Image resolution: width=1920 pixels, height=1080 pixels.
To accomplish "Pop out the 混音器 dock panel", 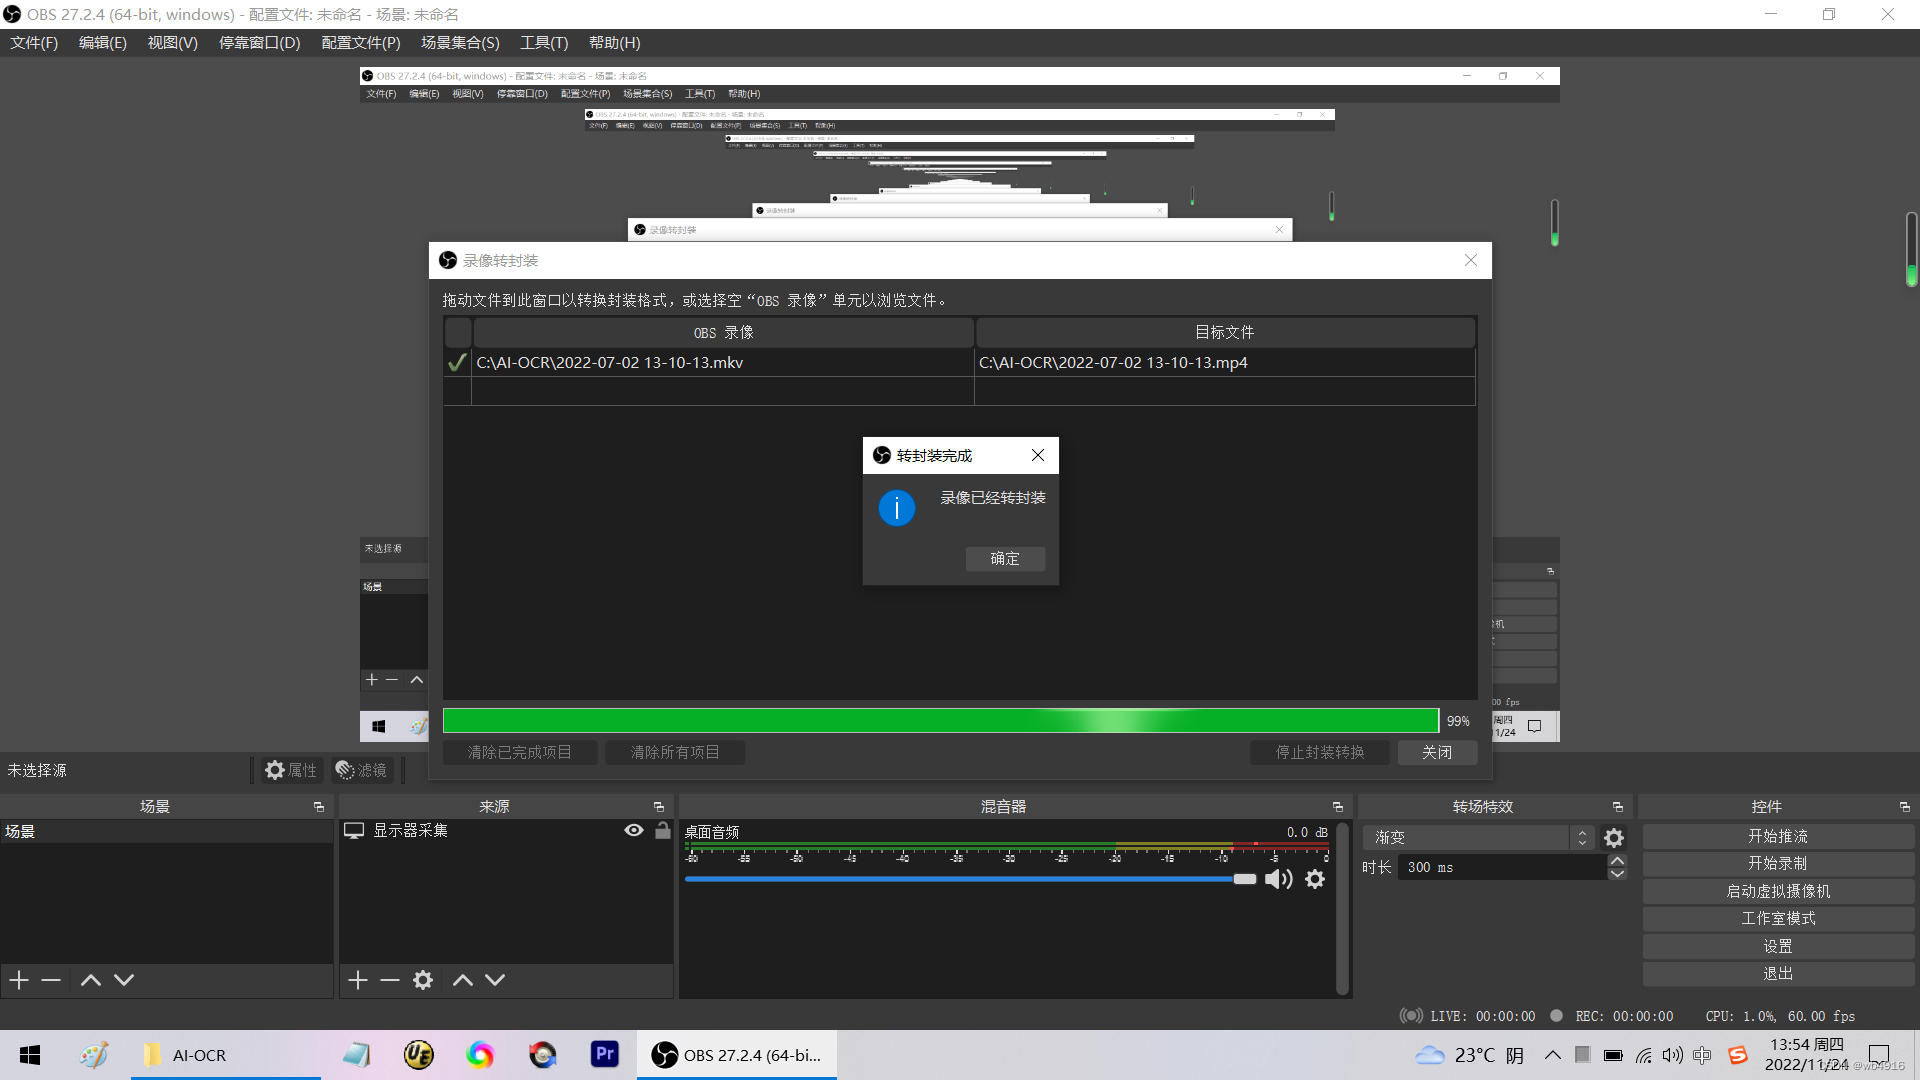I will [x=1337, y=807].
